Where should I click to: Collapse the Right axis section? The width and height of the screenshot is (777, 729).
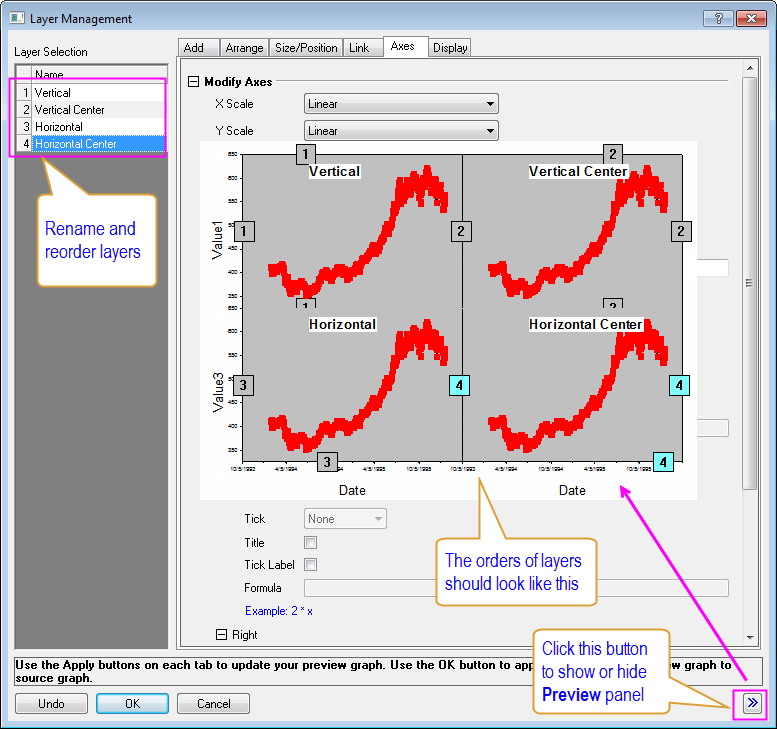(222, 634)
